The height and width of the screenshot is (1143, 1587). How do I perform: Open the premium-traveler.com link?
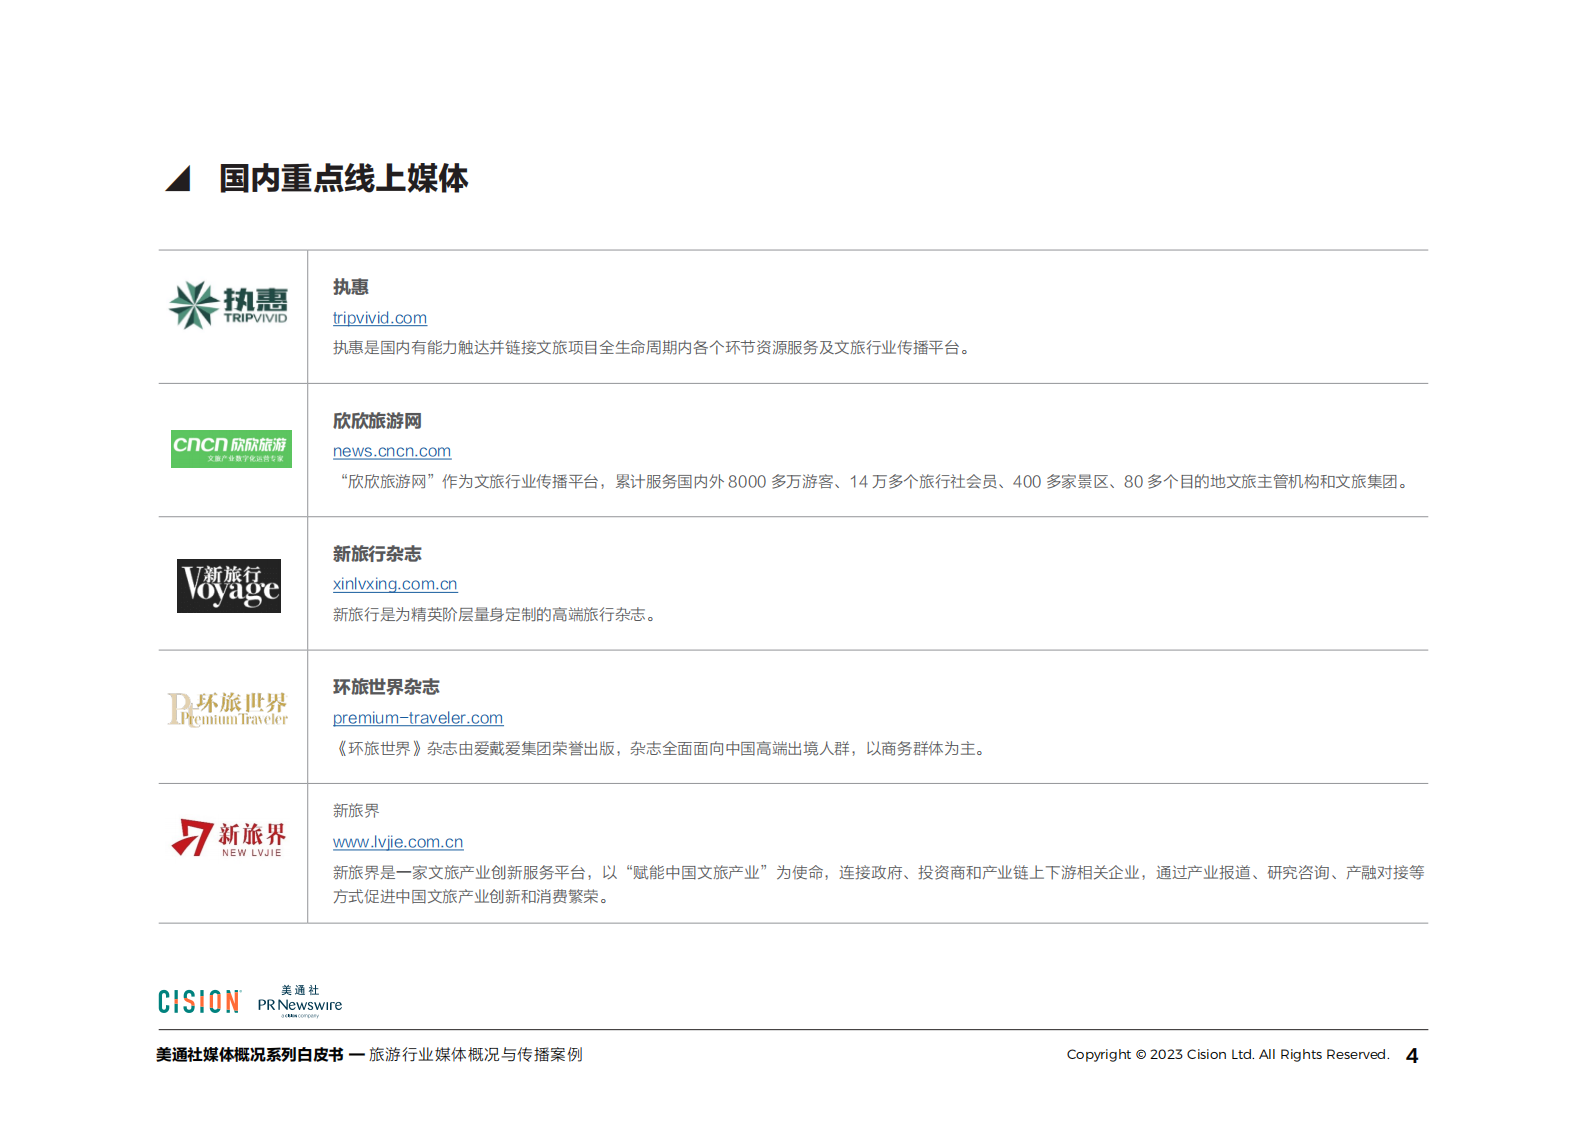coord(418,718)
